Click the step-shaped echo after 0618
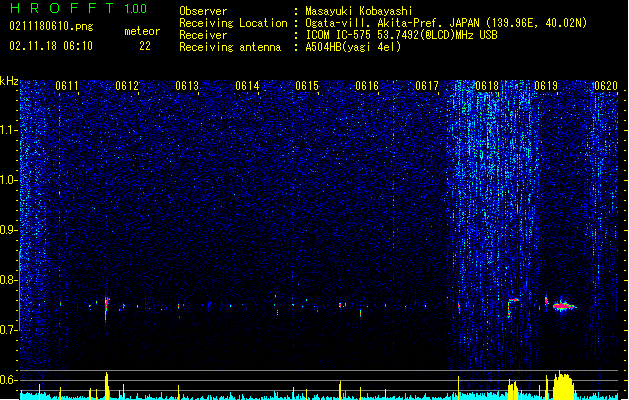Image resolution: width=629 pixels, height=400 pixels. 513,308
